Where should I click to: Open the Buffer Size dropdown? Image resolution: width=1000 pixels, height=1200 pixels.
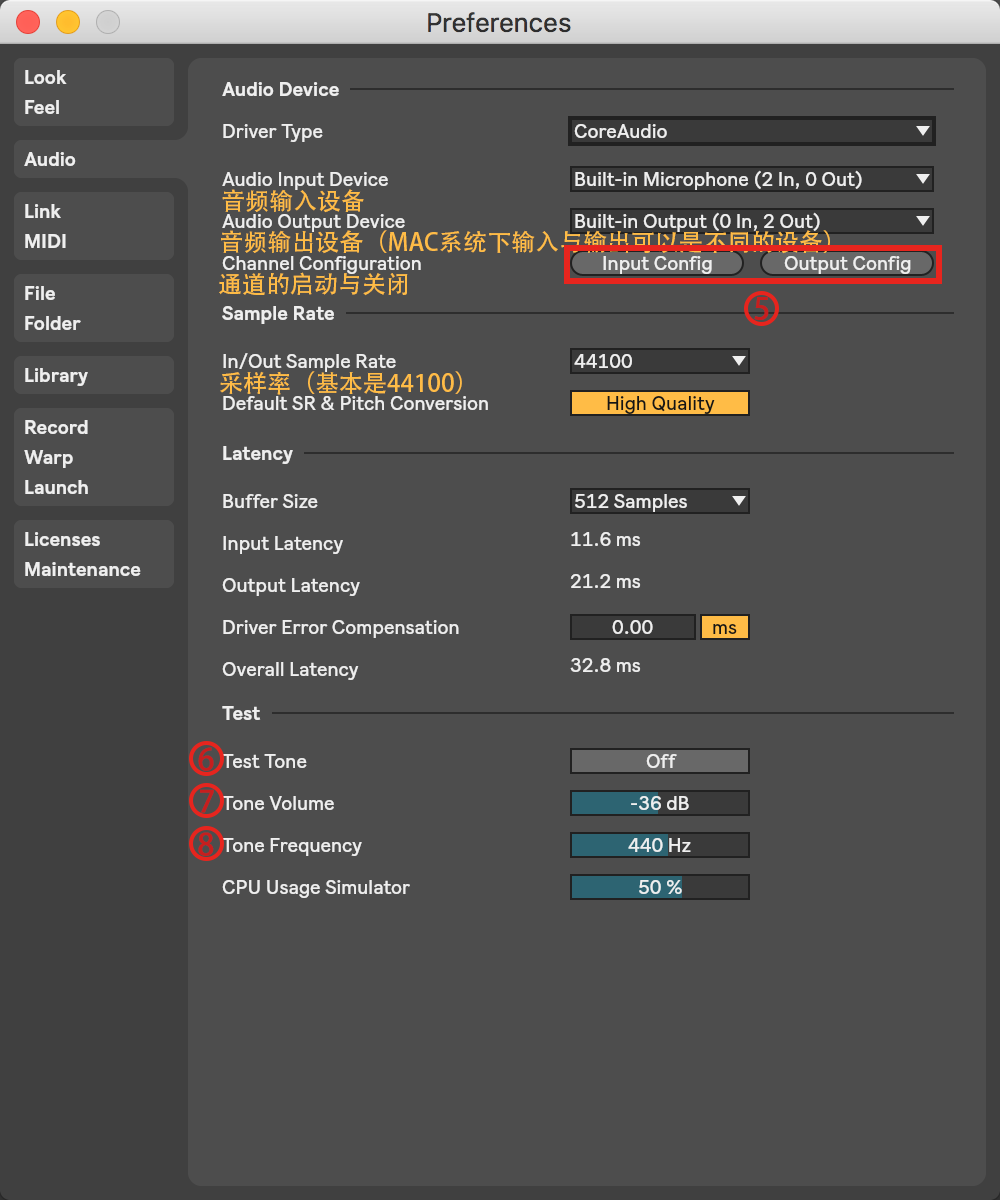(659, 501)
